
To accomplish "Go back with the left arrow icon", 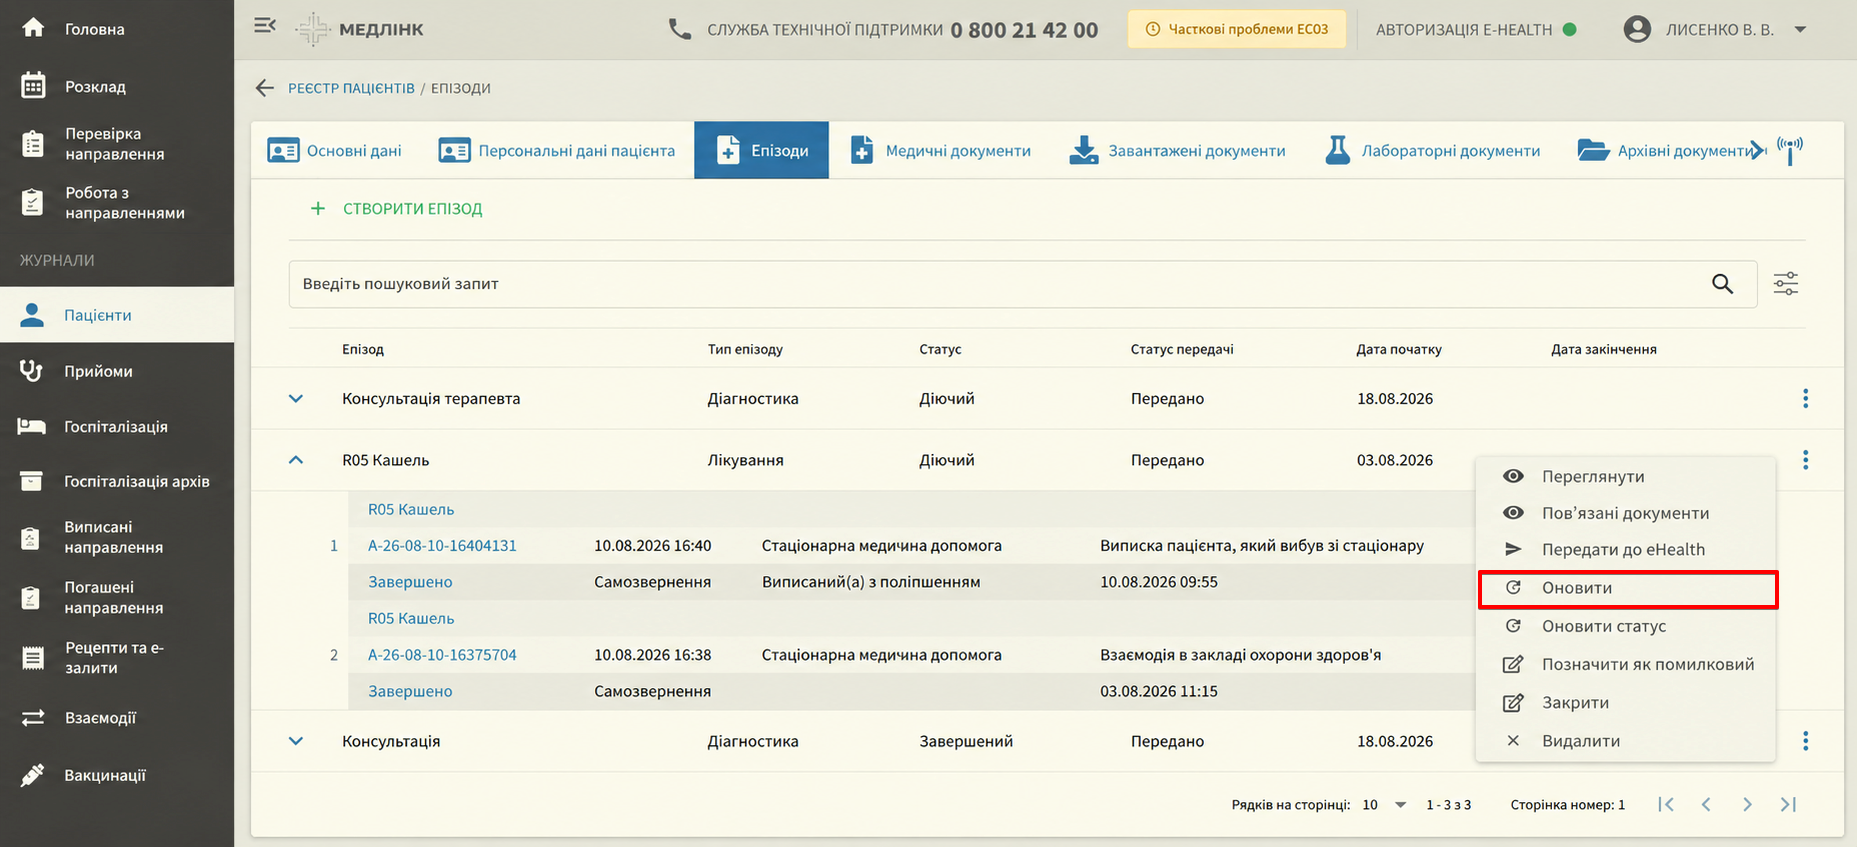I will pyautogui.click(x=264, y=88).
